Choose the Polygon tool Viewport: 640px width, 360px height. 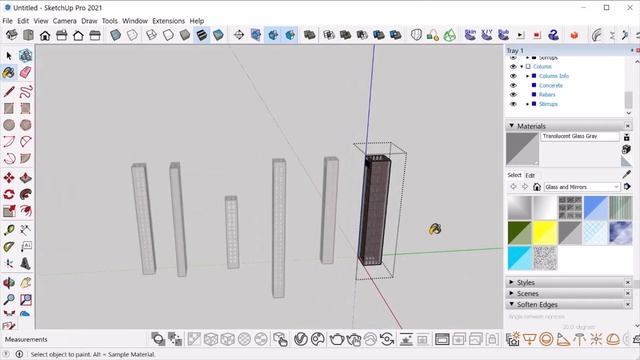[25, 125]
